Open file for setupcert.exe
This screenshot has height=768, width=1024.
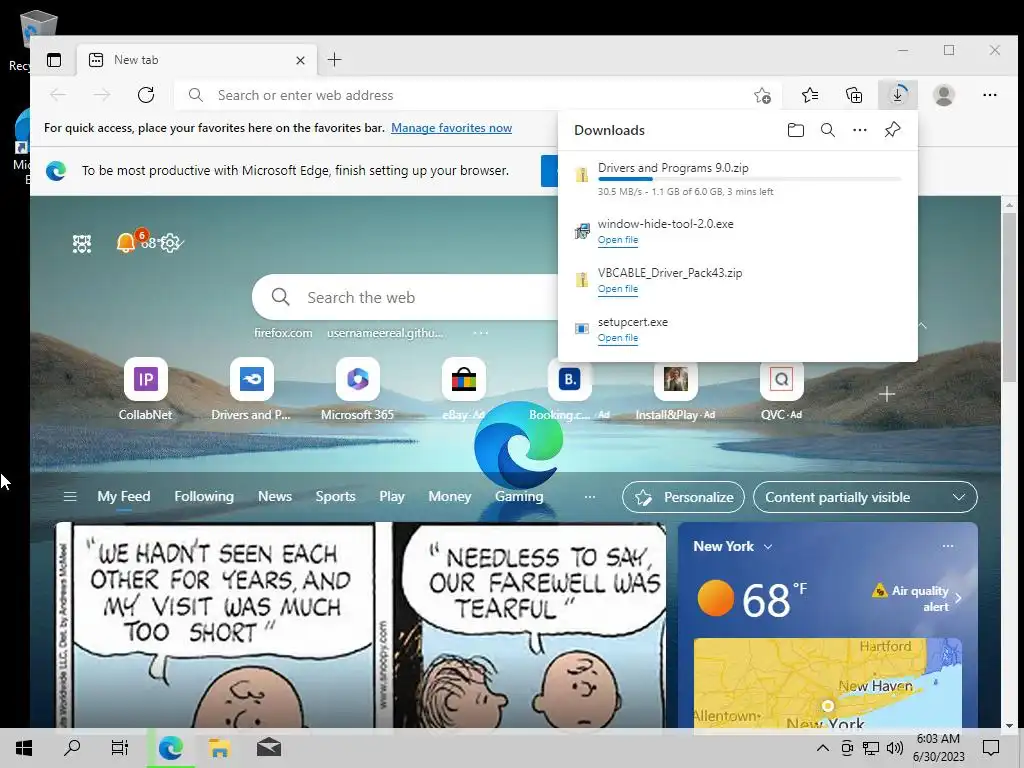click(618, 338)
